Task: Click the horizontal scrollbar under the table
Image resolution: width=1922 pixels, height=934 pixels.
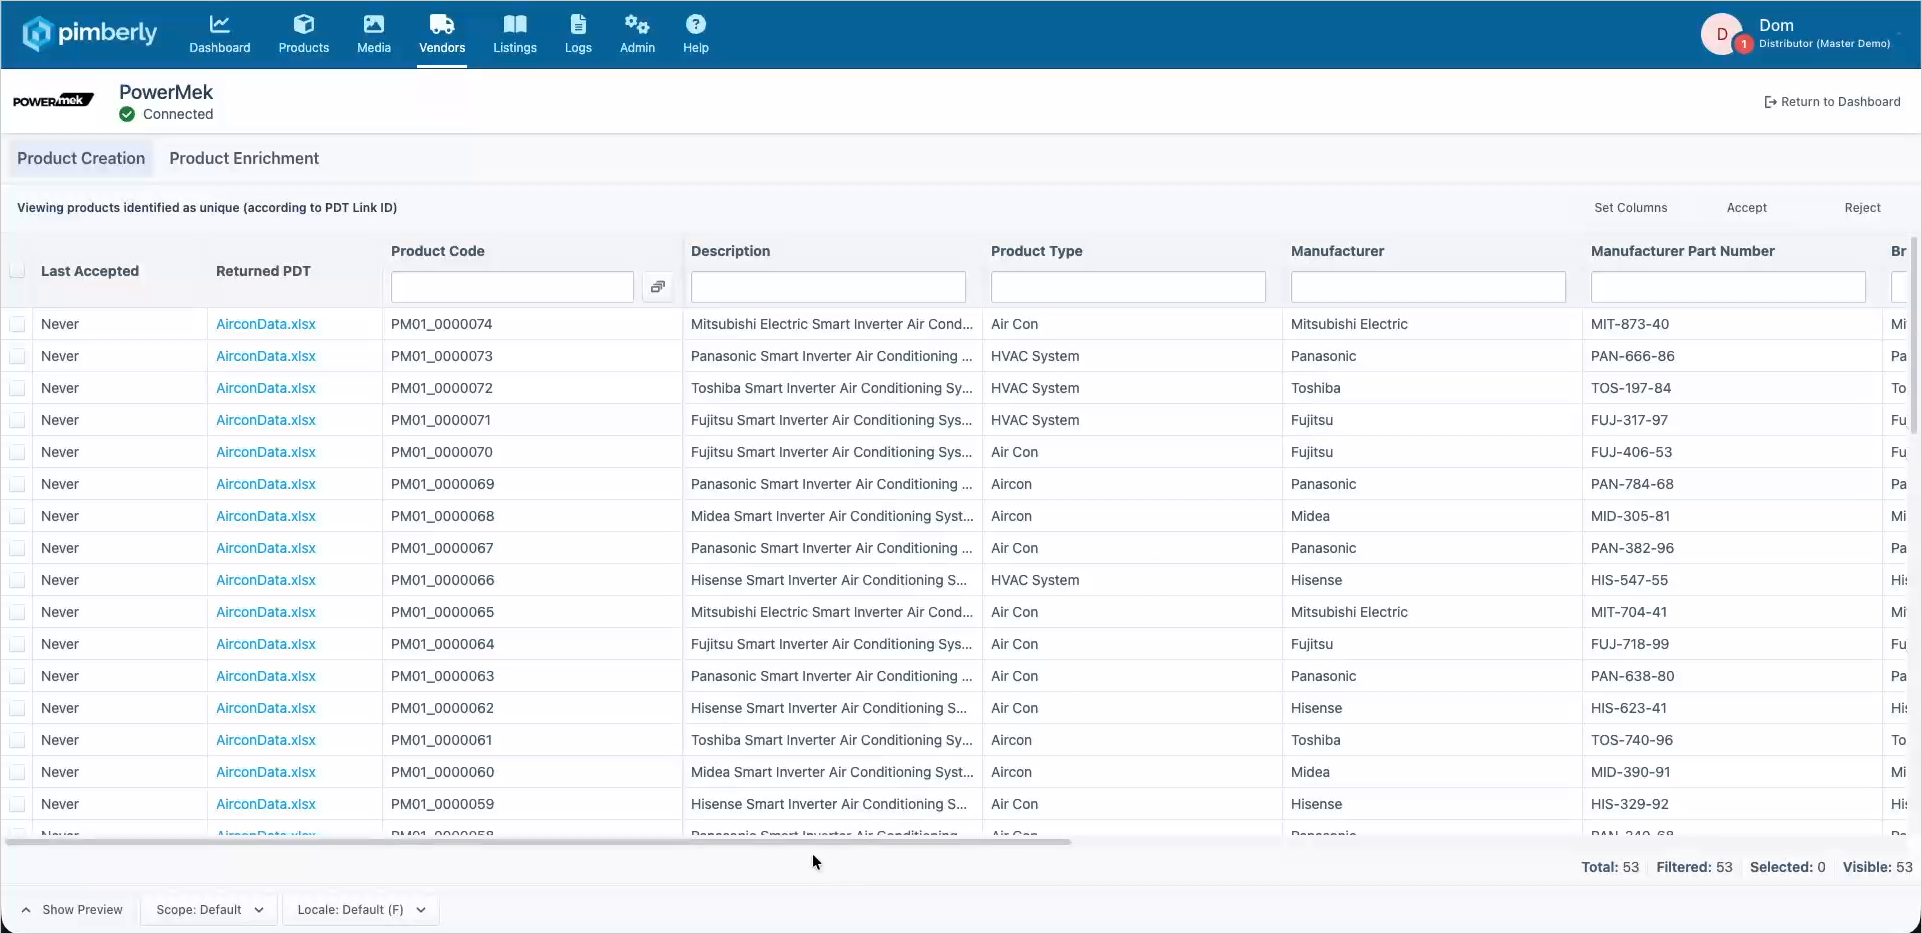Action: pos(538,842)
